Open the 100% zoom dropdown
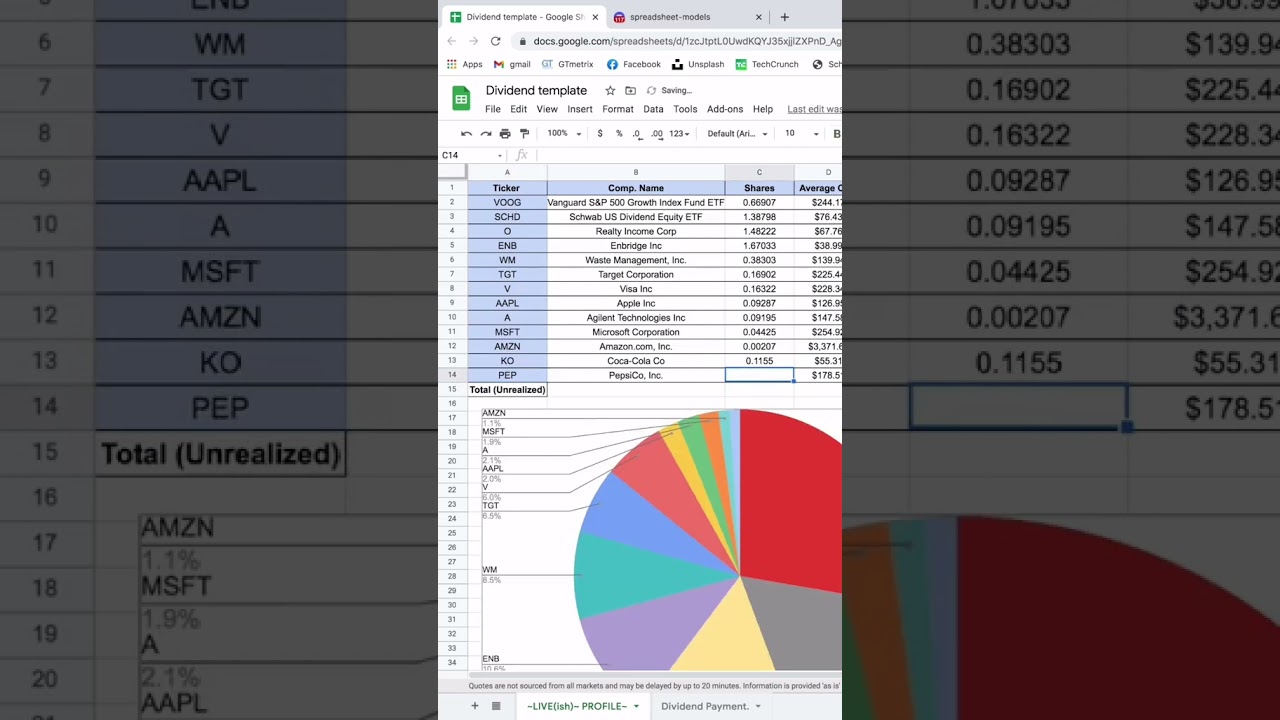Image resolution: width=1280 pixels, height=720 pixels. (564, 133)
